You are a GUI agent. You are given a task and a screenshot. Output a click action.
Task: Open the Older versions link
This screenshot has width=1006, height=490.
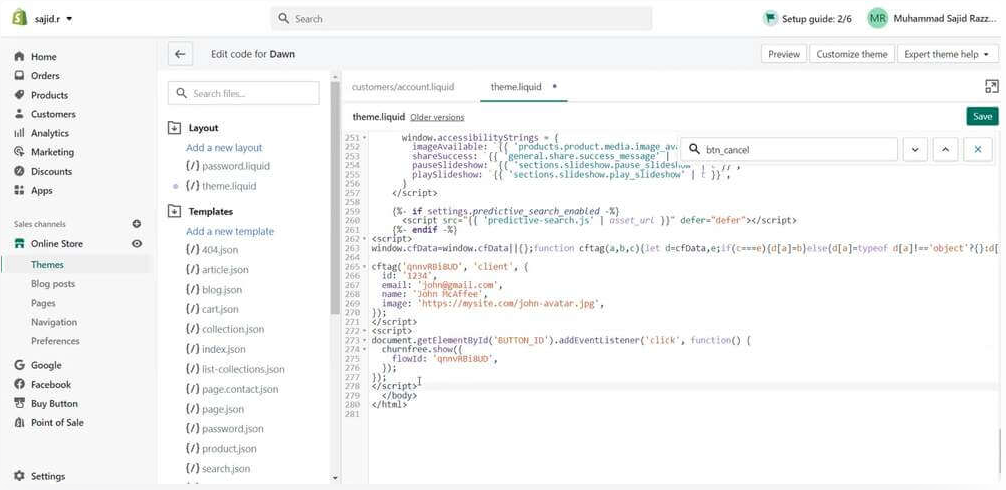tap(437, 117)
